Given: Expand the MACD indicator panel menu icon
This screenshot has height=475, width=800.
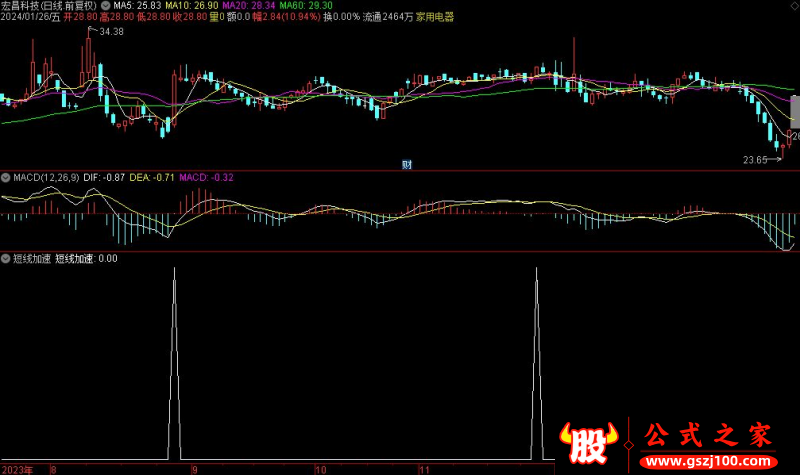Looking at the screenshot, I should tap(6, 178).
